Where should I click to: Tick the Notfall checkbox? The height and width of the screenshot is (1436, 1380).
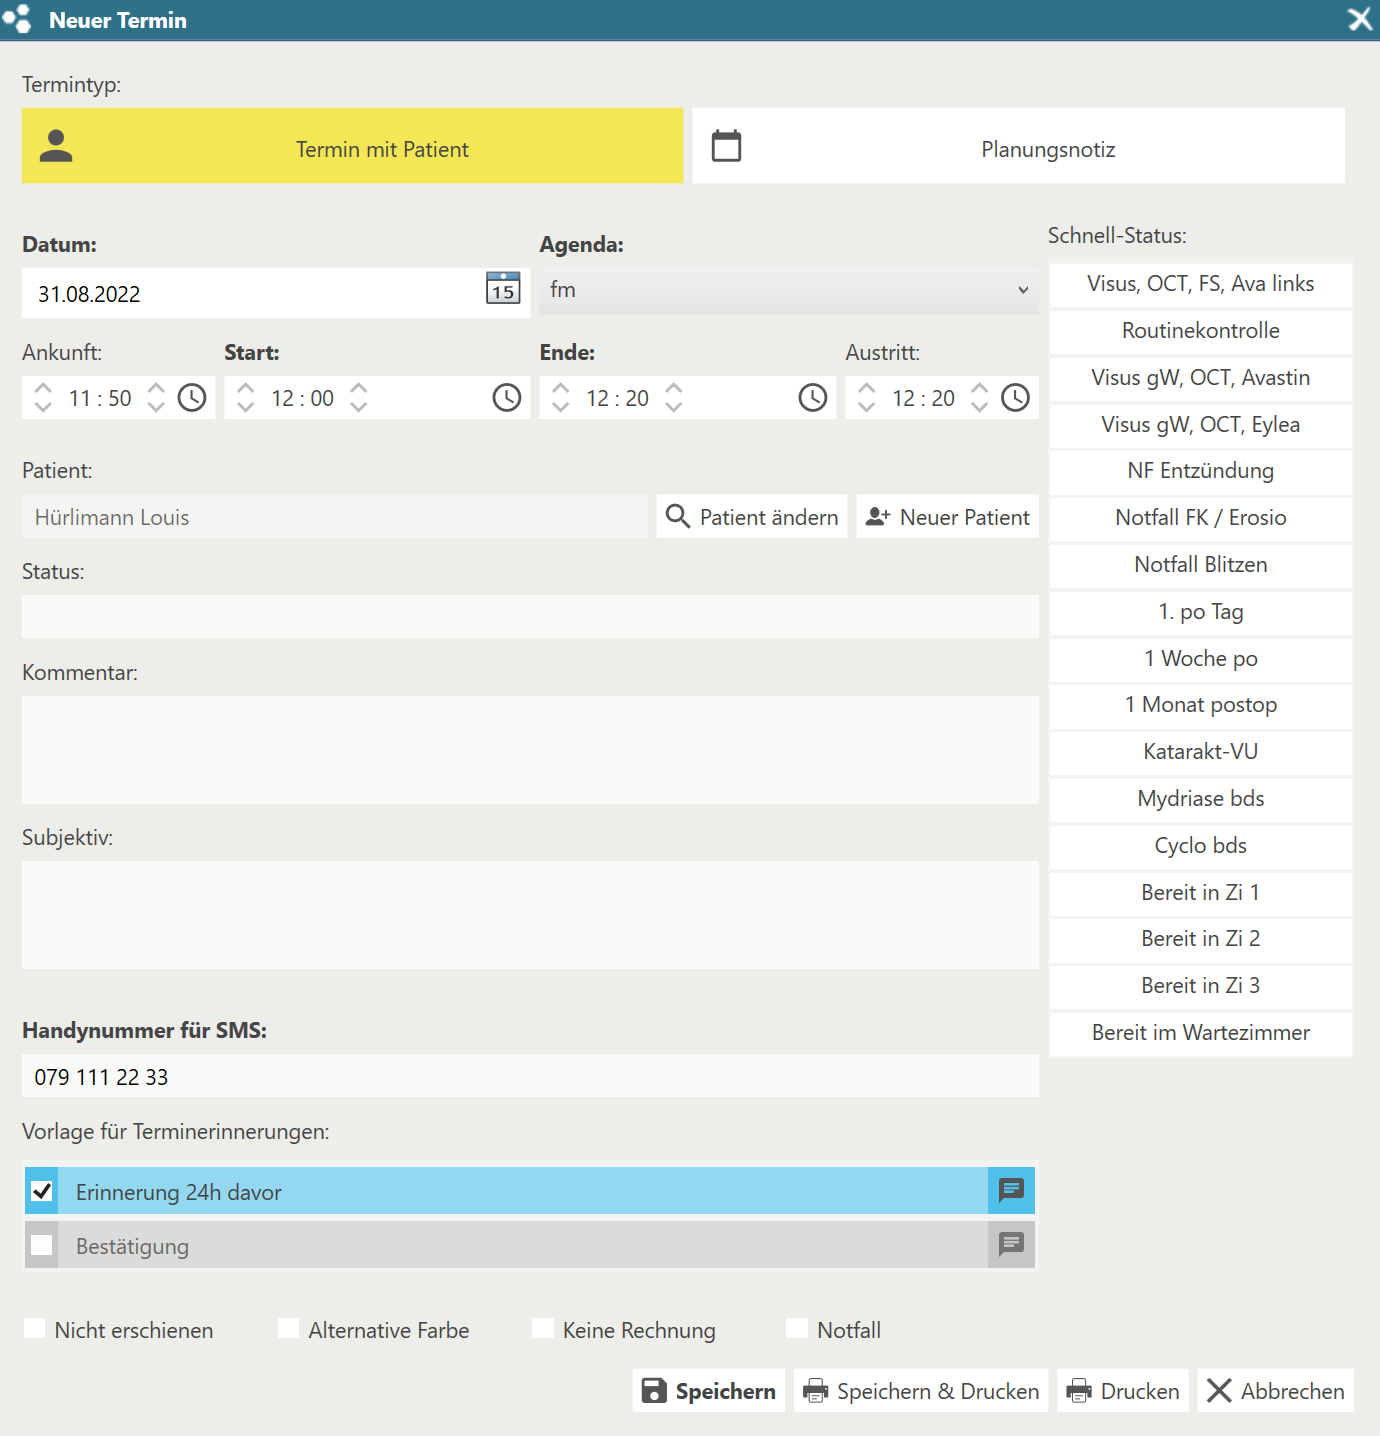pos(797,1329)
